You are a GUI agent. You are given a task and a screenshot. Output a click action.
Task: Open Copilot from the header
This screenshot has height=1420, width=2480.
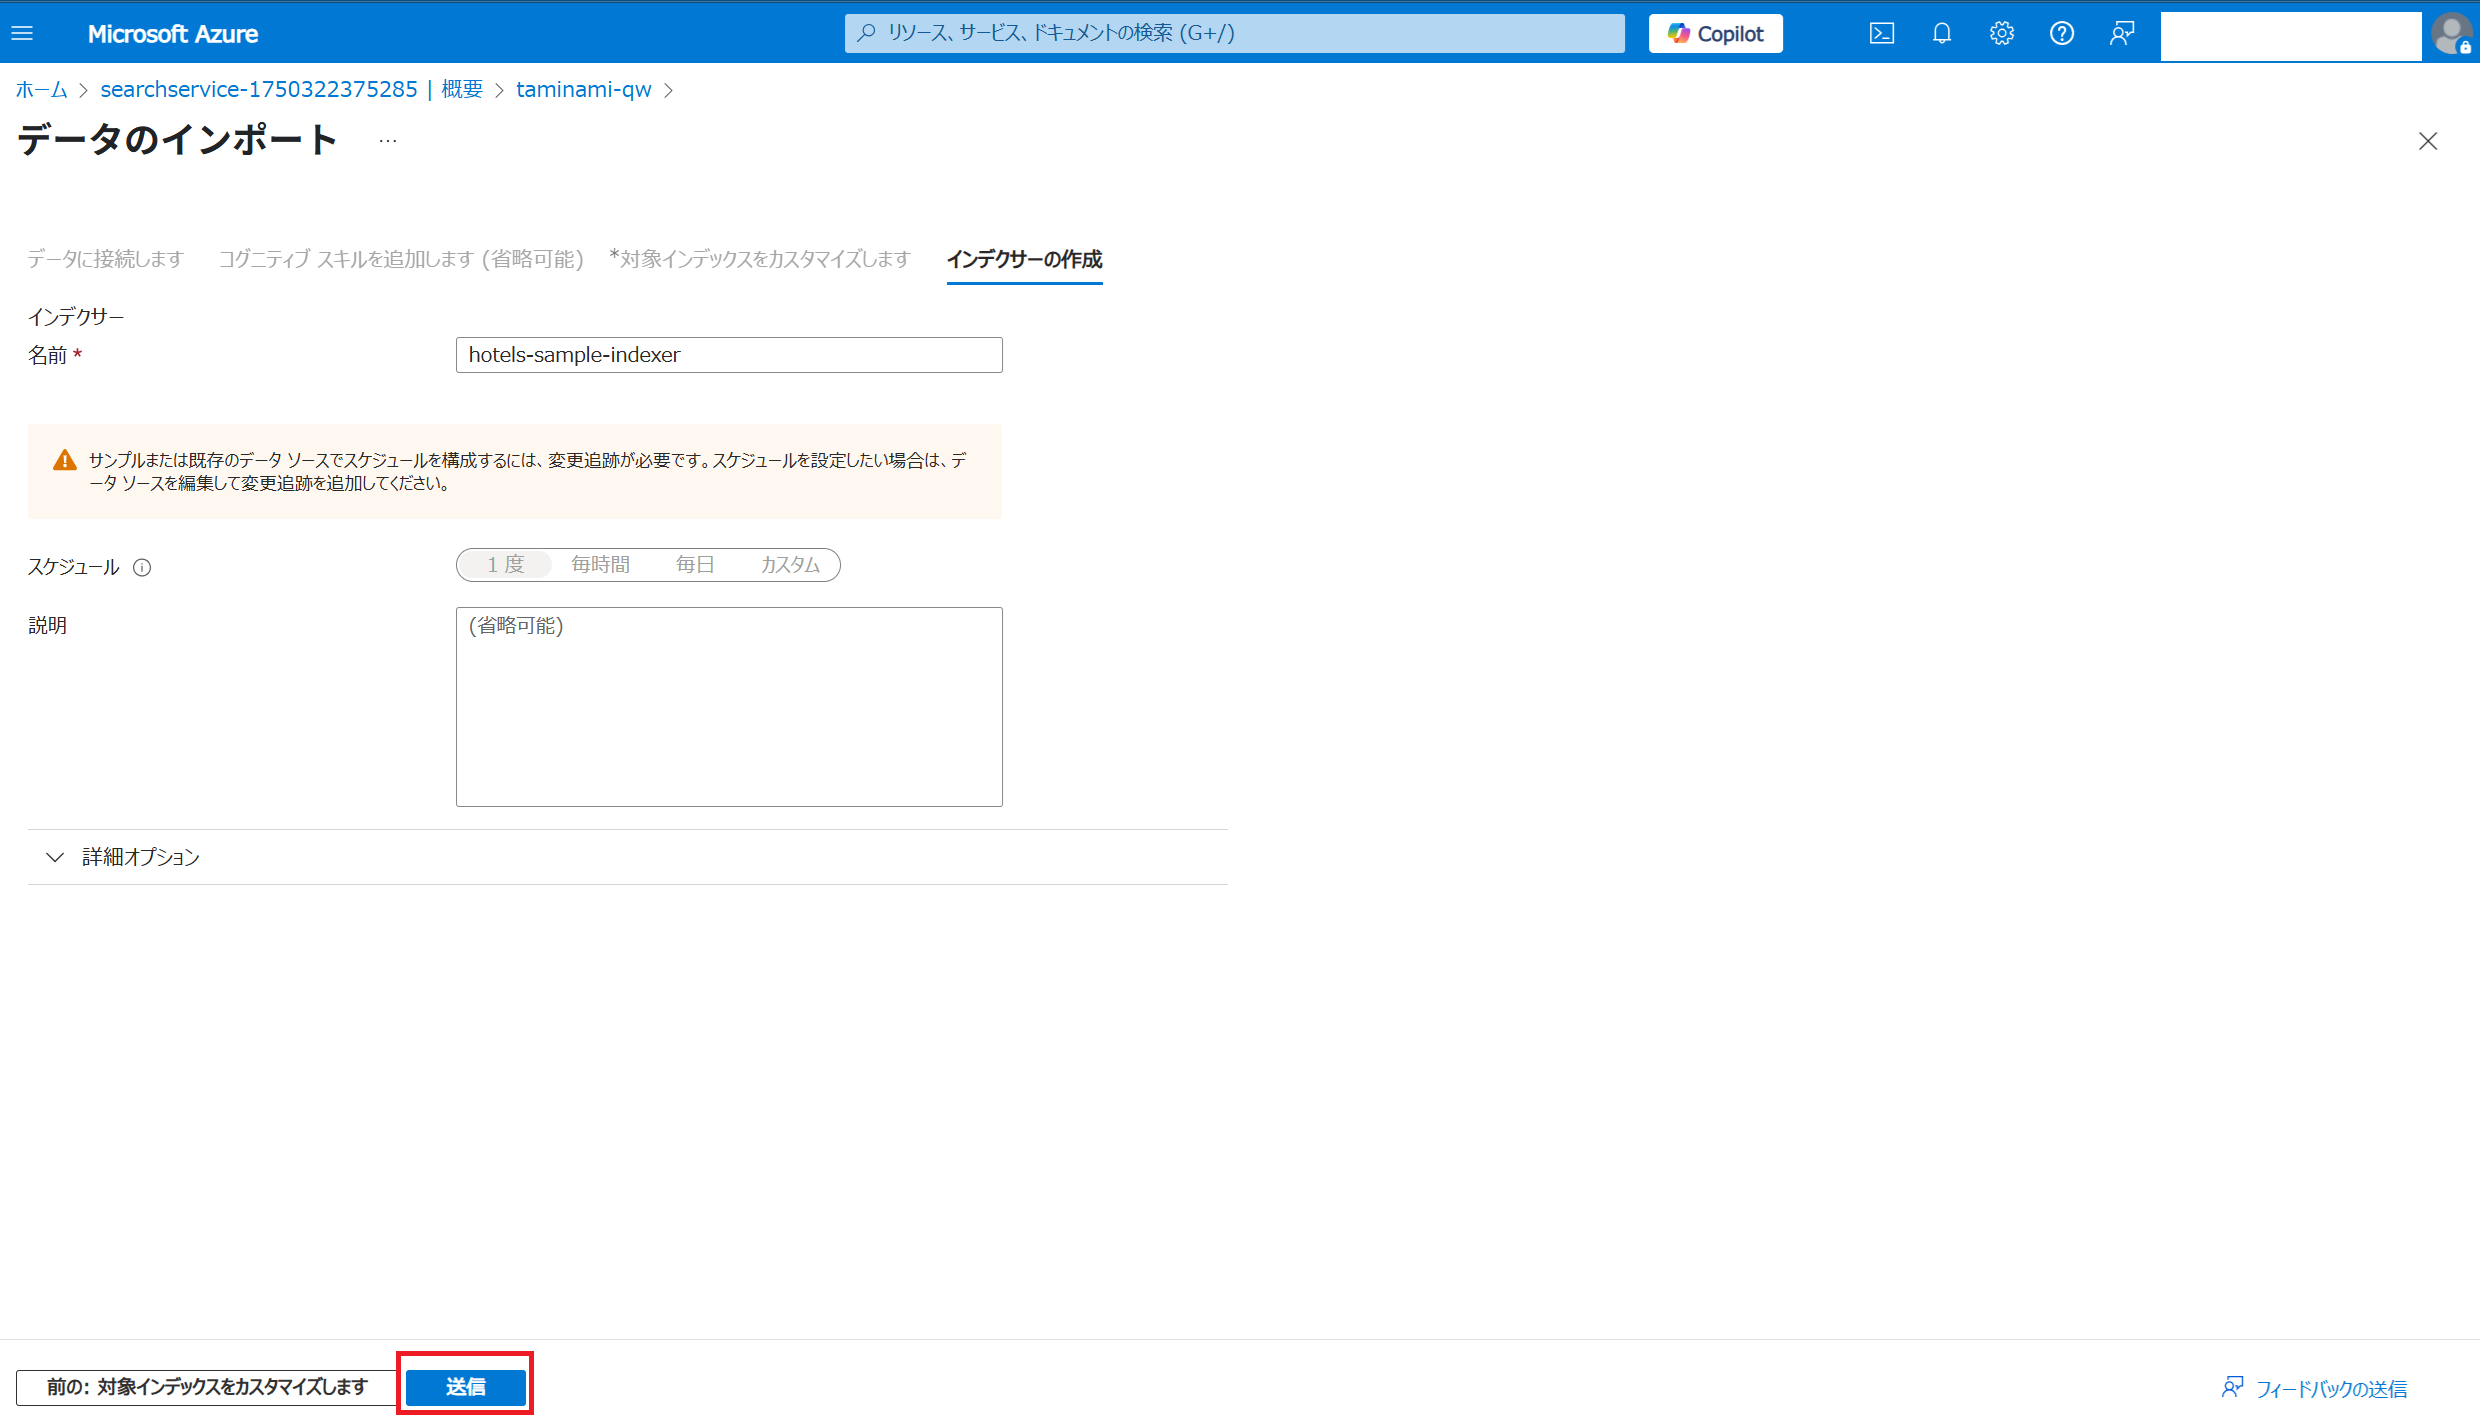click(x=1715, y=33)
